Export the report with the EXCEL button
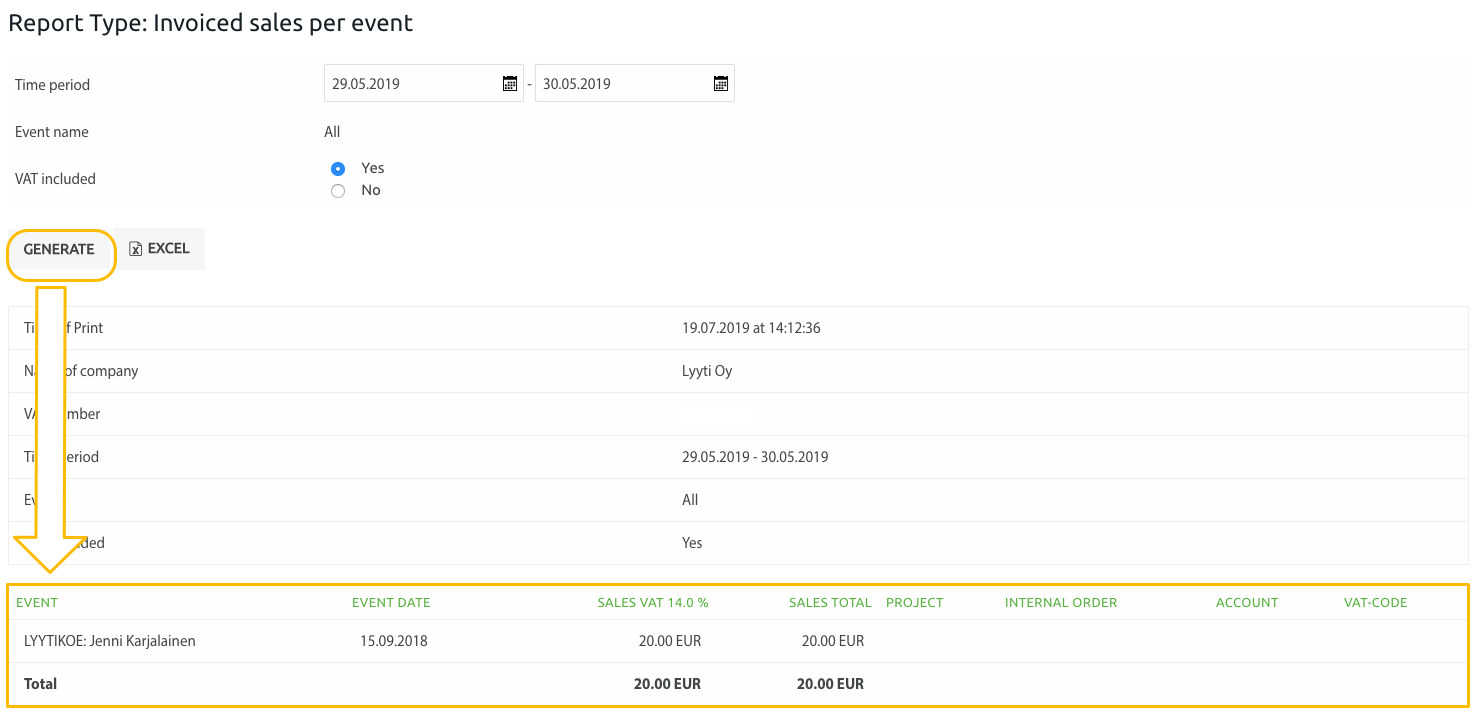 pos(160,249)
